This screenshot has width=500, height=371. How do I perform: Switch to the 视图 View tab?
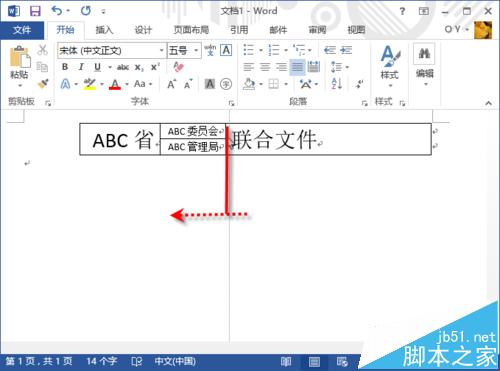pyautogui.click(x=356, y=30)
